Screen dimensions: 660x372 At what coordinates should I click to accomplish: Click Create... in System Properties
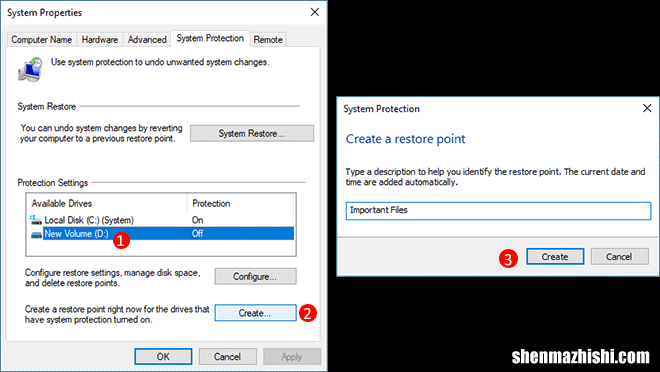click(x=255, y=313)
